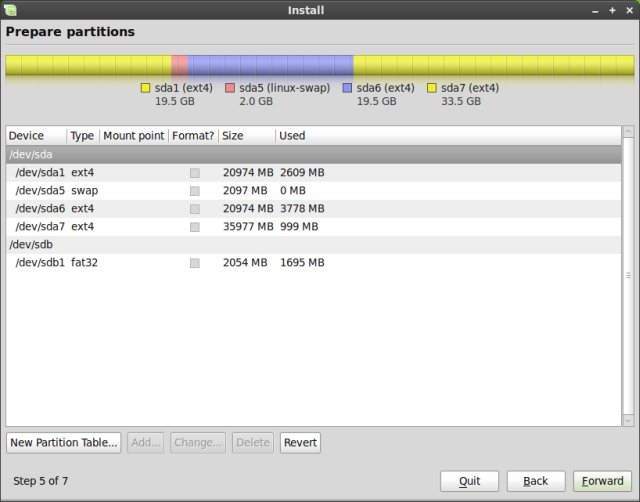Select the red swap segment in partition bar
Viewport: 640px width, 502px height.
coord(180,65)
